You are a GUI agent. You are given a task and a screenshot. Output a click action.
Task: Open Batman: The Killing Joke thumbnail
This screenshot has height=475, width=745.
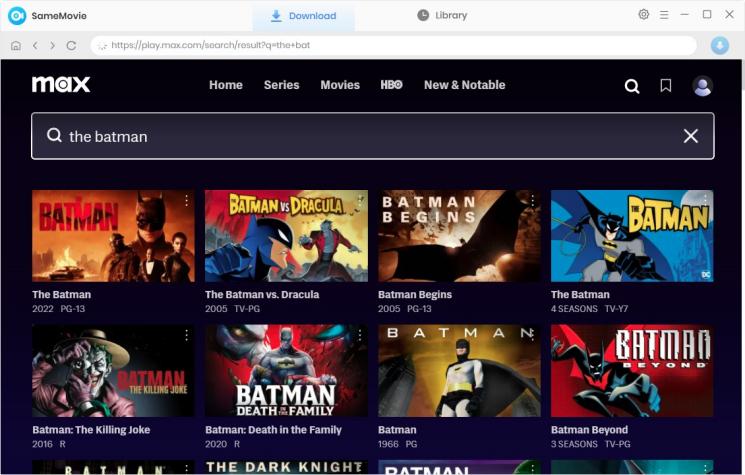pos(113,370)
